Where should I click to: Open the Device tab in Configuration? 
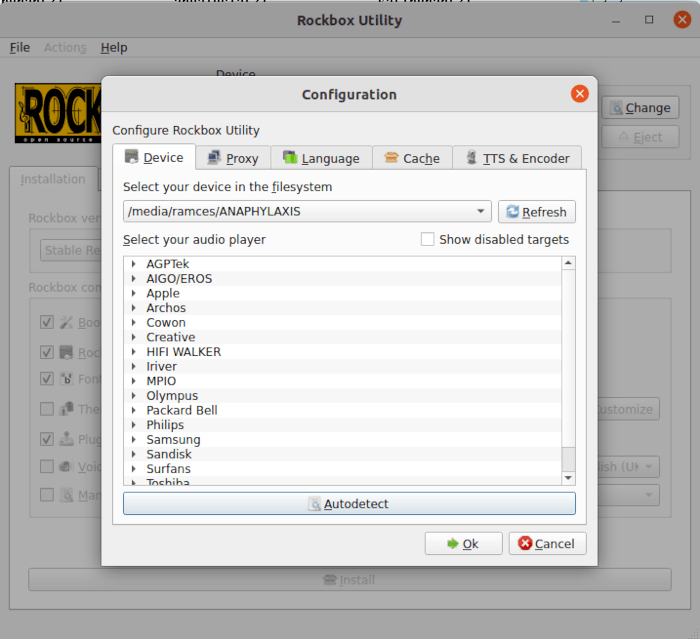coord(154,157)
